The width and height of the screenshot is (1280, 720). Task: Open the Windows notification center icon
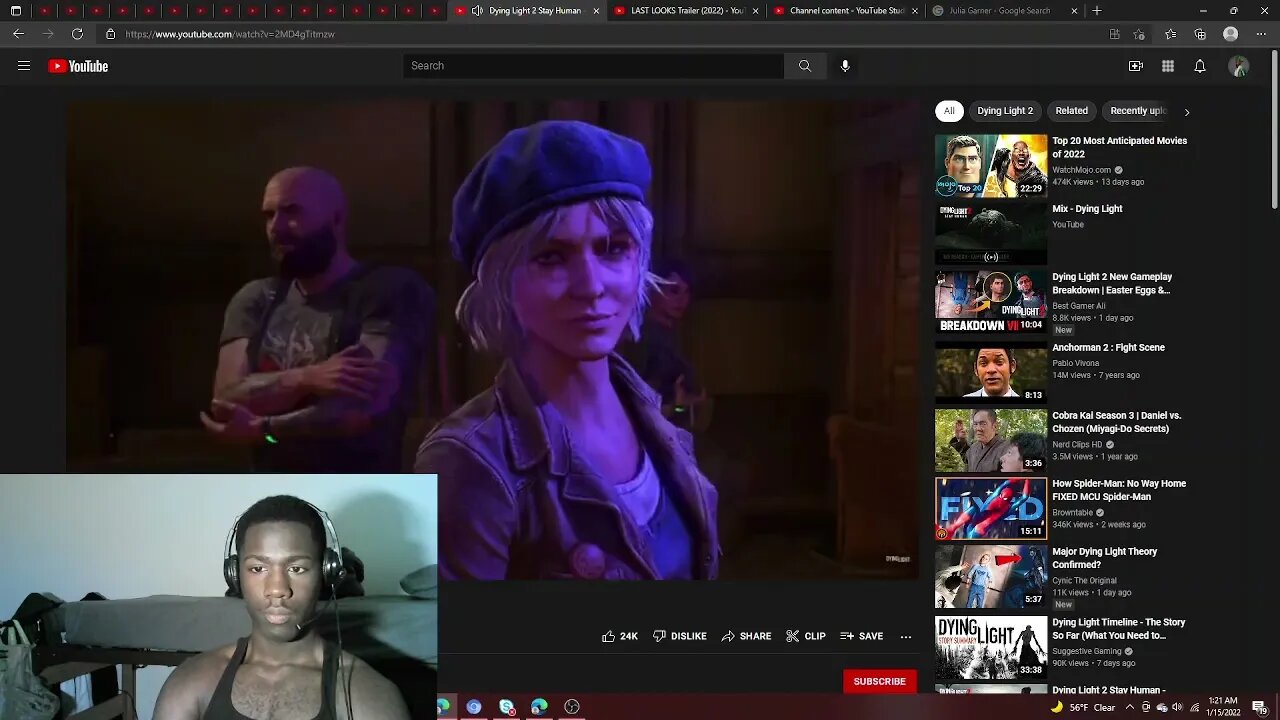click(x=1259, y=707)
